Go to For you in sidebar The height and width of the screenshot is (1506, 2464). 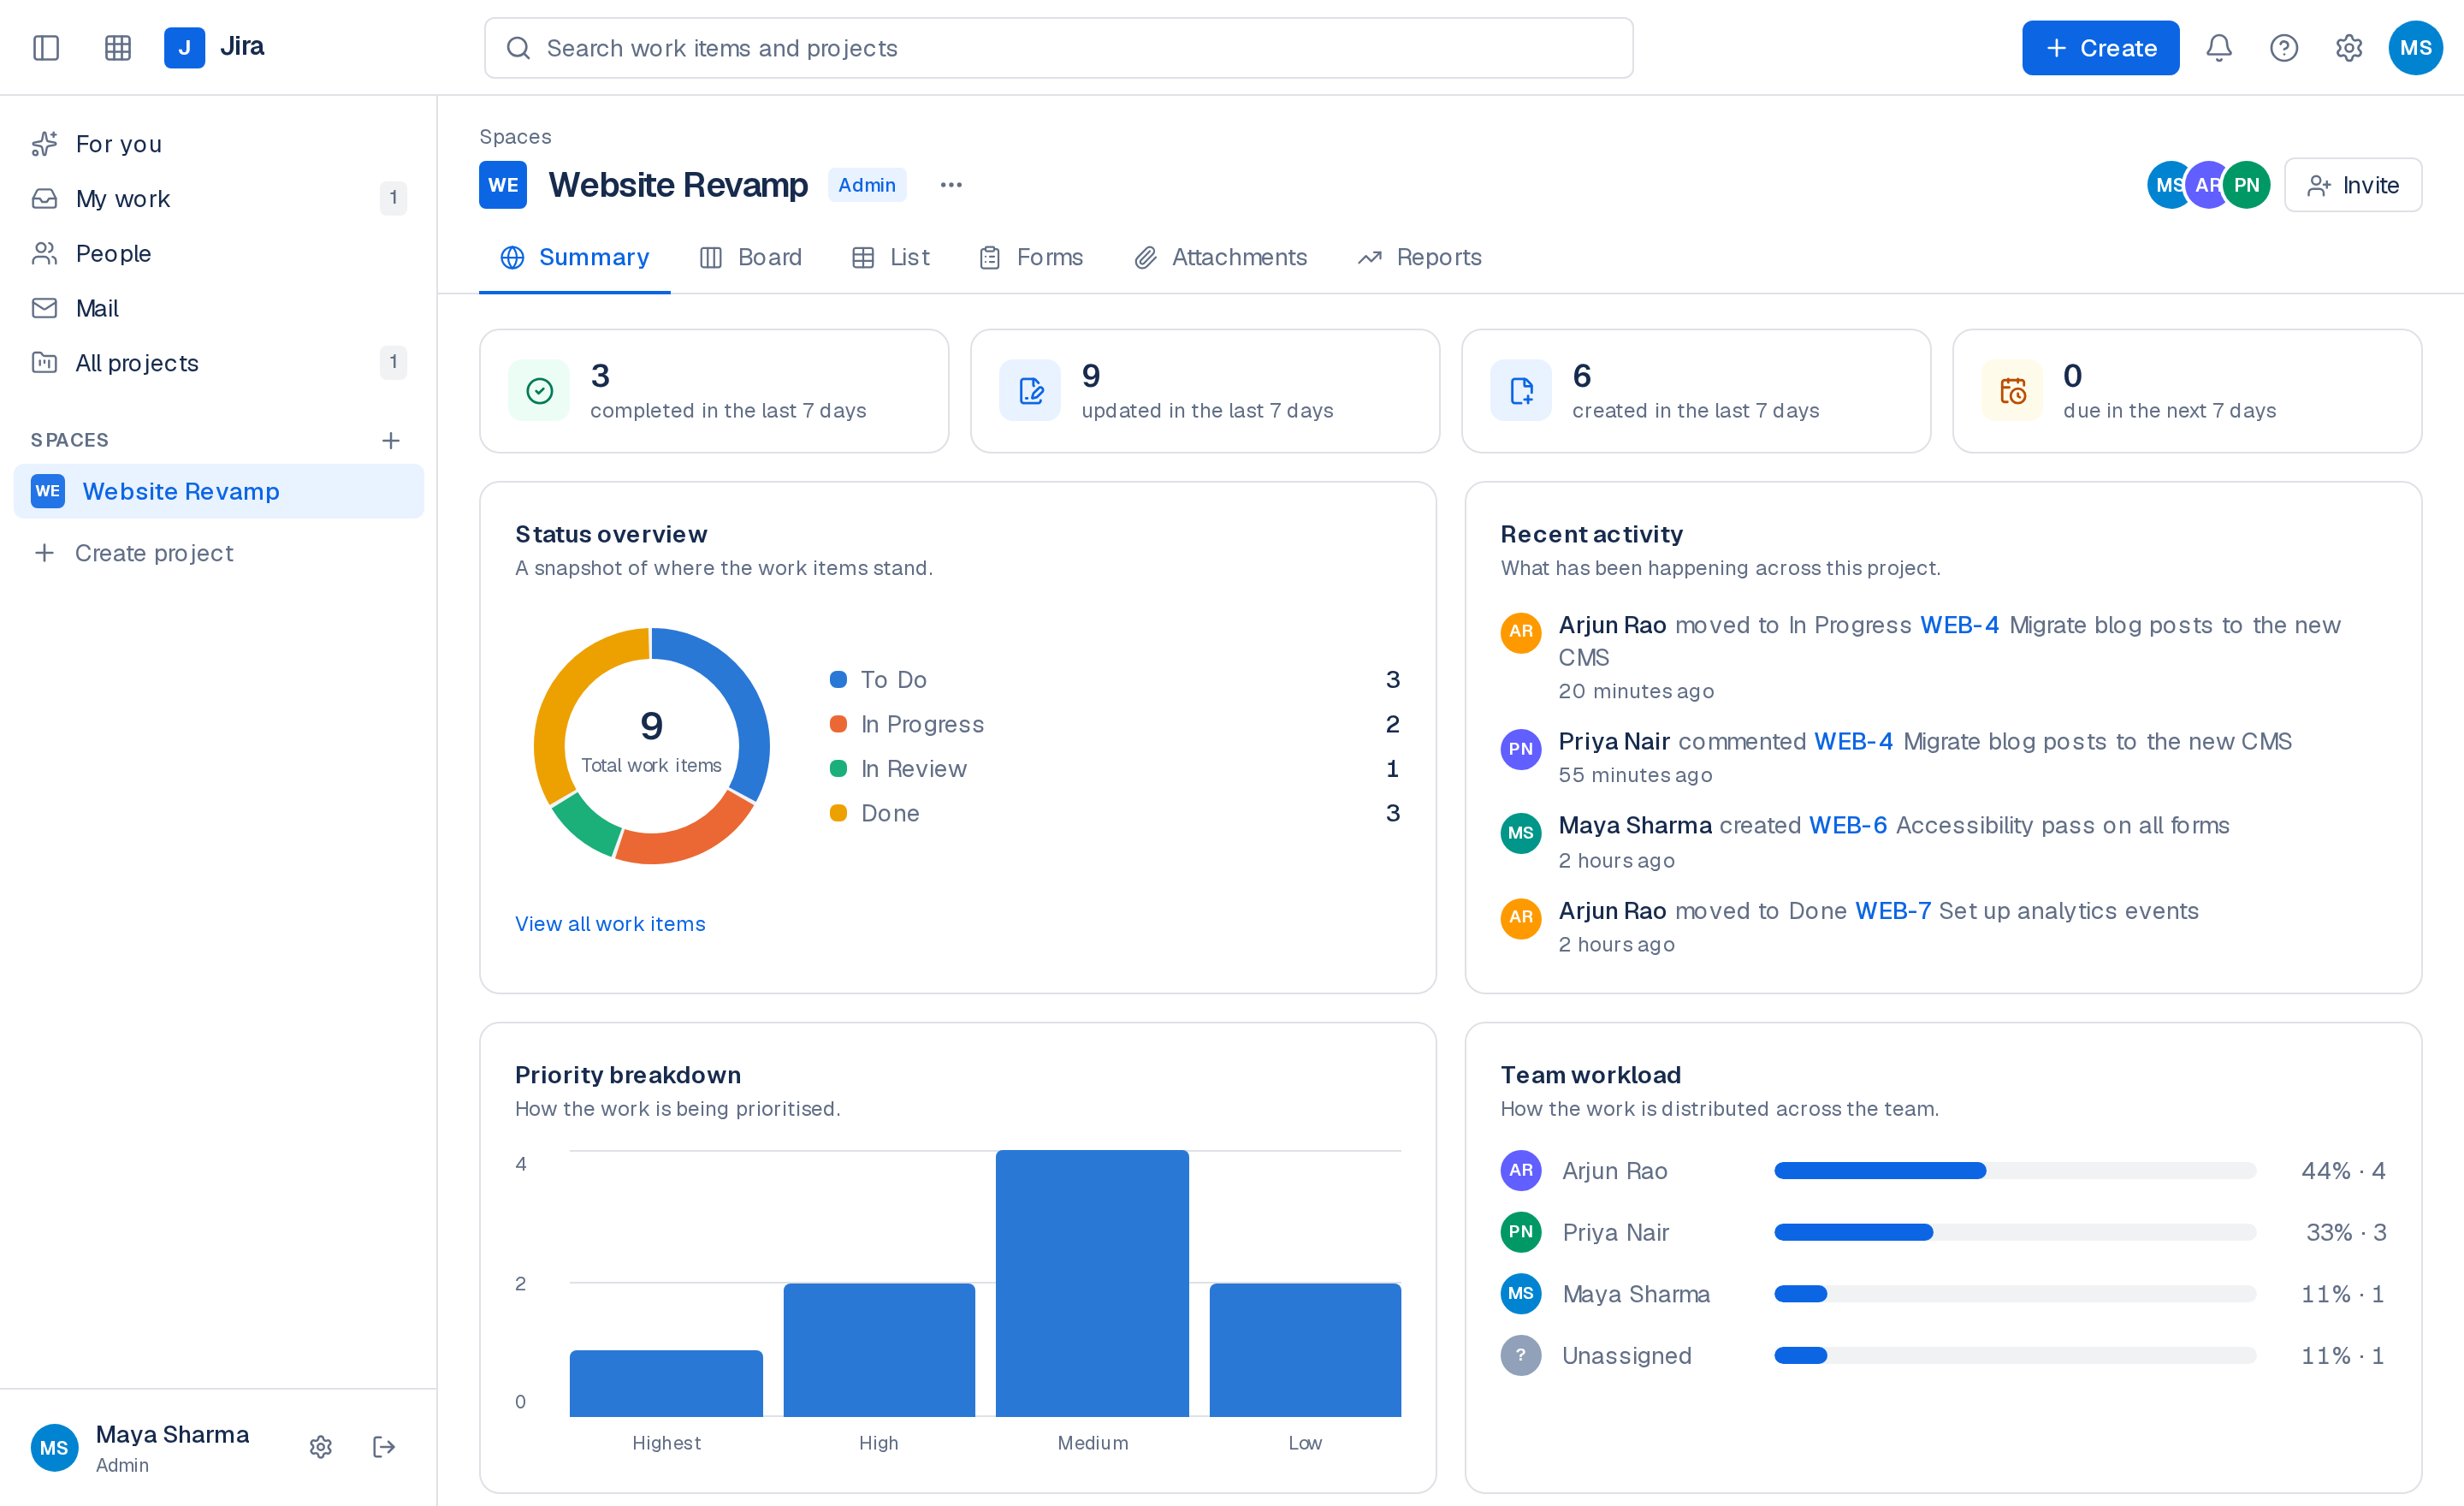pos(219,144)
